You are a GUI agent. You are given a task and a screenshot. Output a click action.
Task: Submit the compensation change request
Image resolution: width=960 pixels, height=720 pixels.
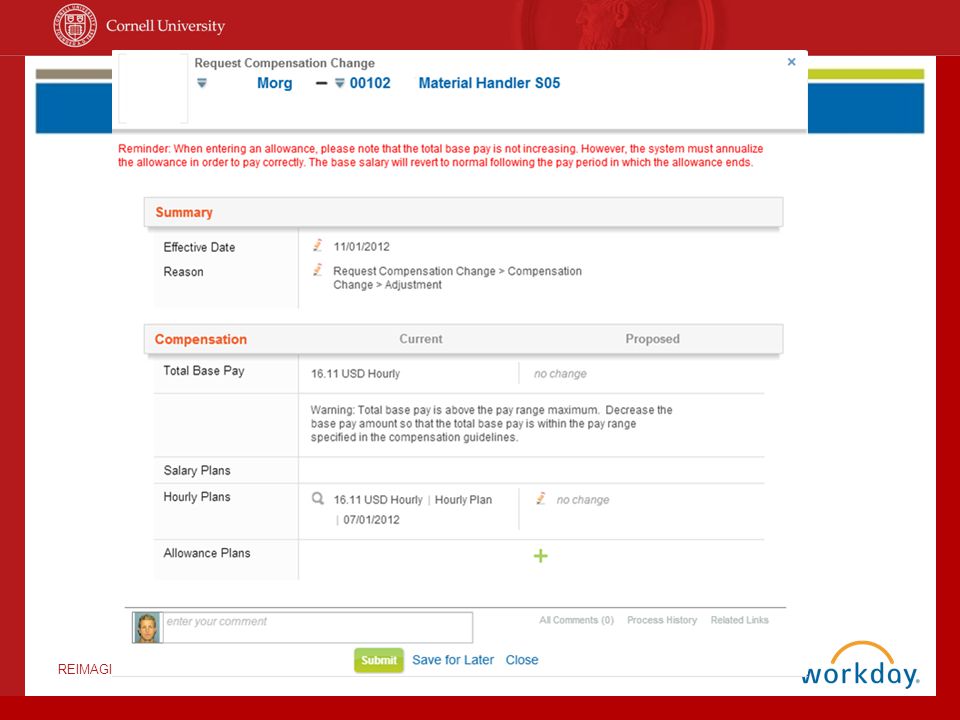[379, 660]
